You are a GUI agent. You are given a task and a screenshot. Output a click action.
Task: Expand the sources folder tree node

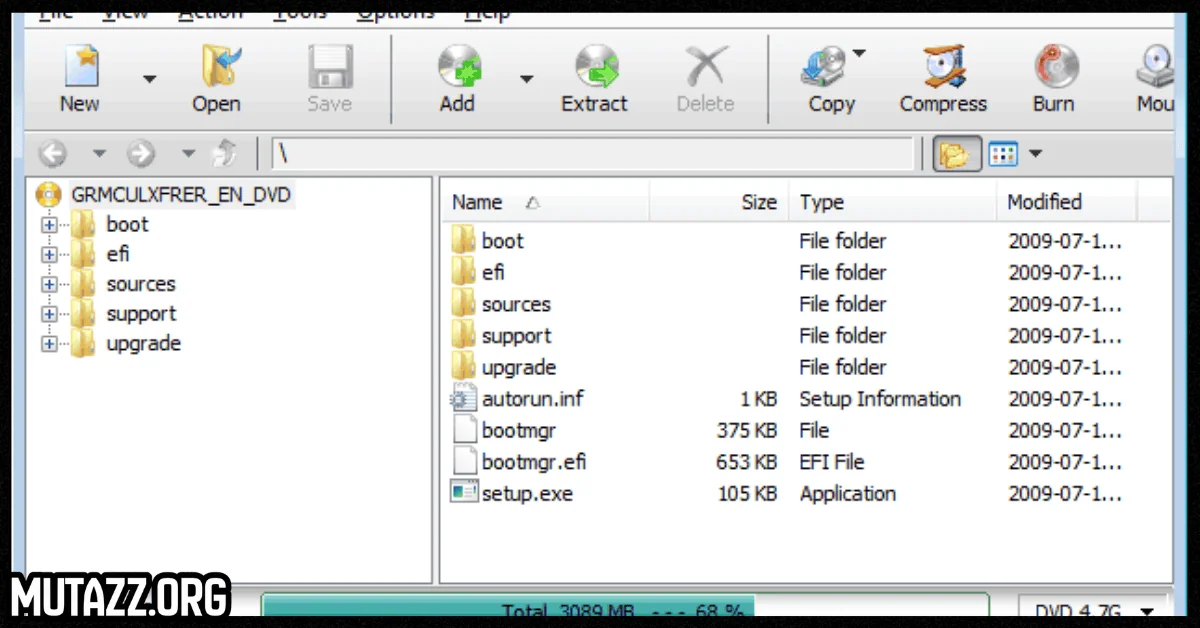[x=49, y=285]
